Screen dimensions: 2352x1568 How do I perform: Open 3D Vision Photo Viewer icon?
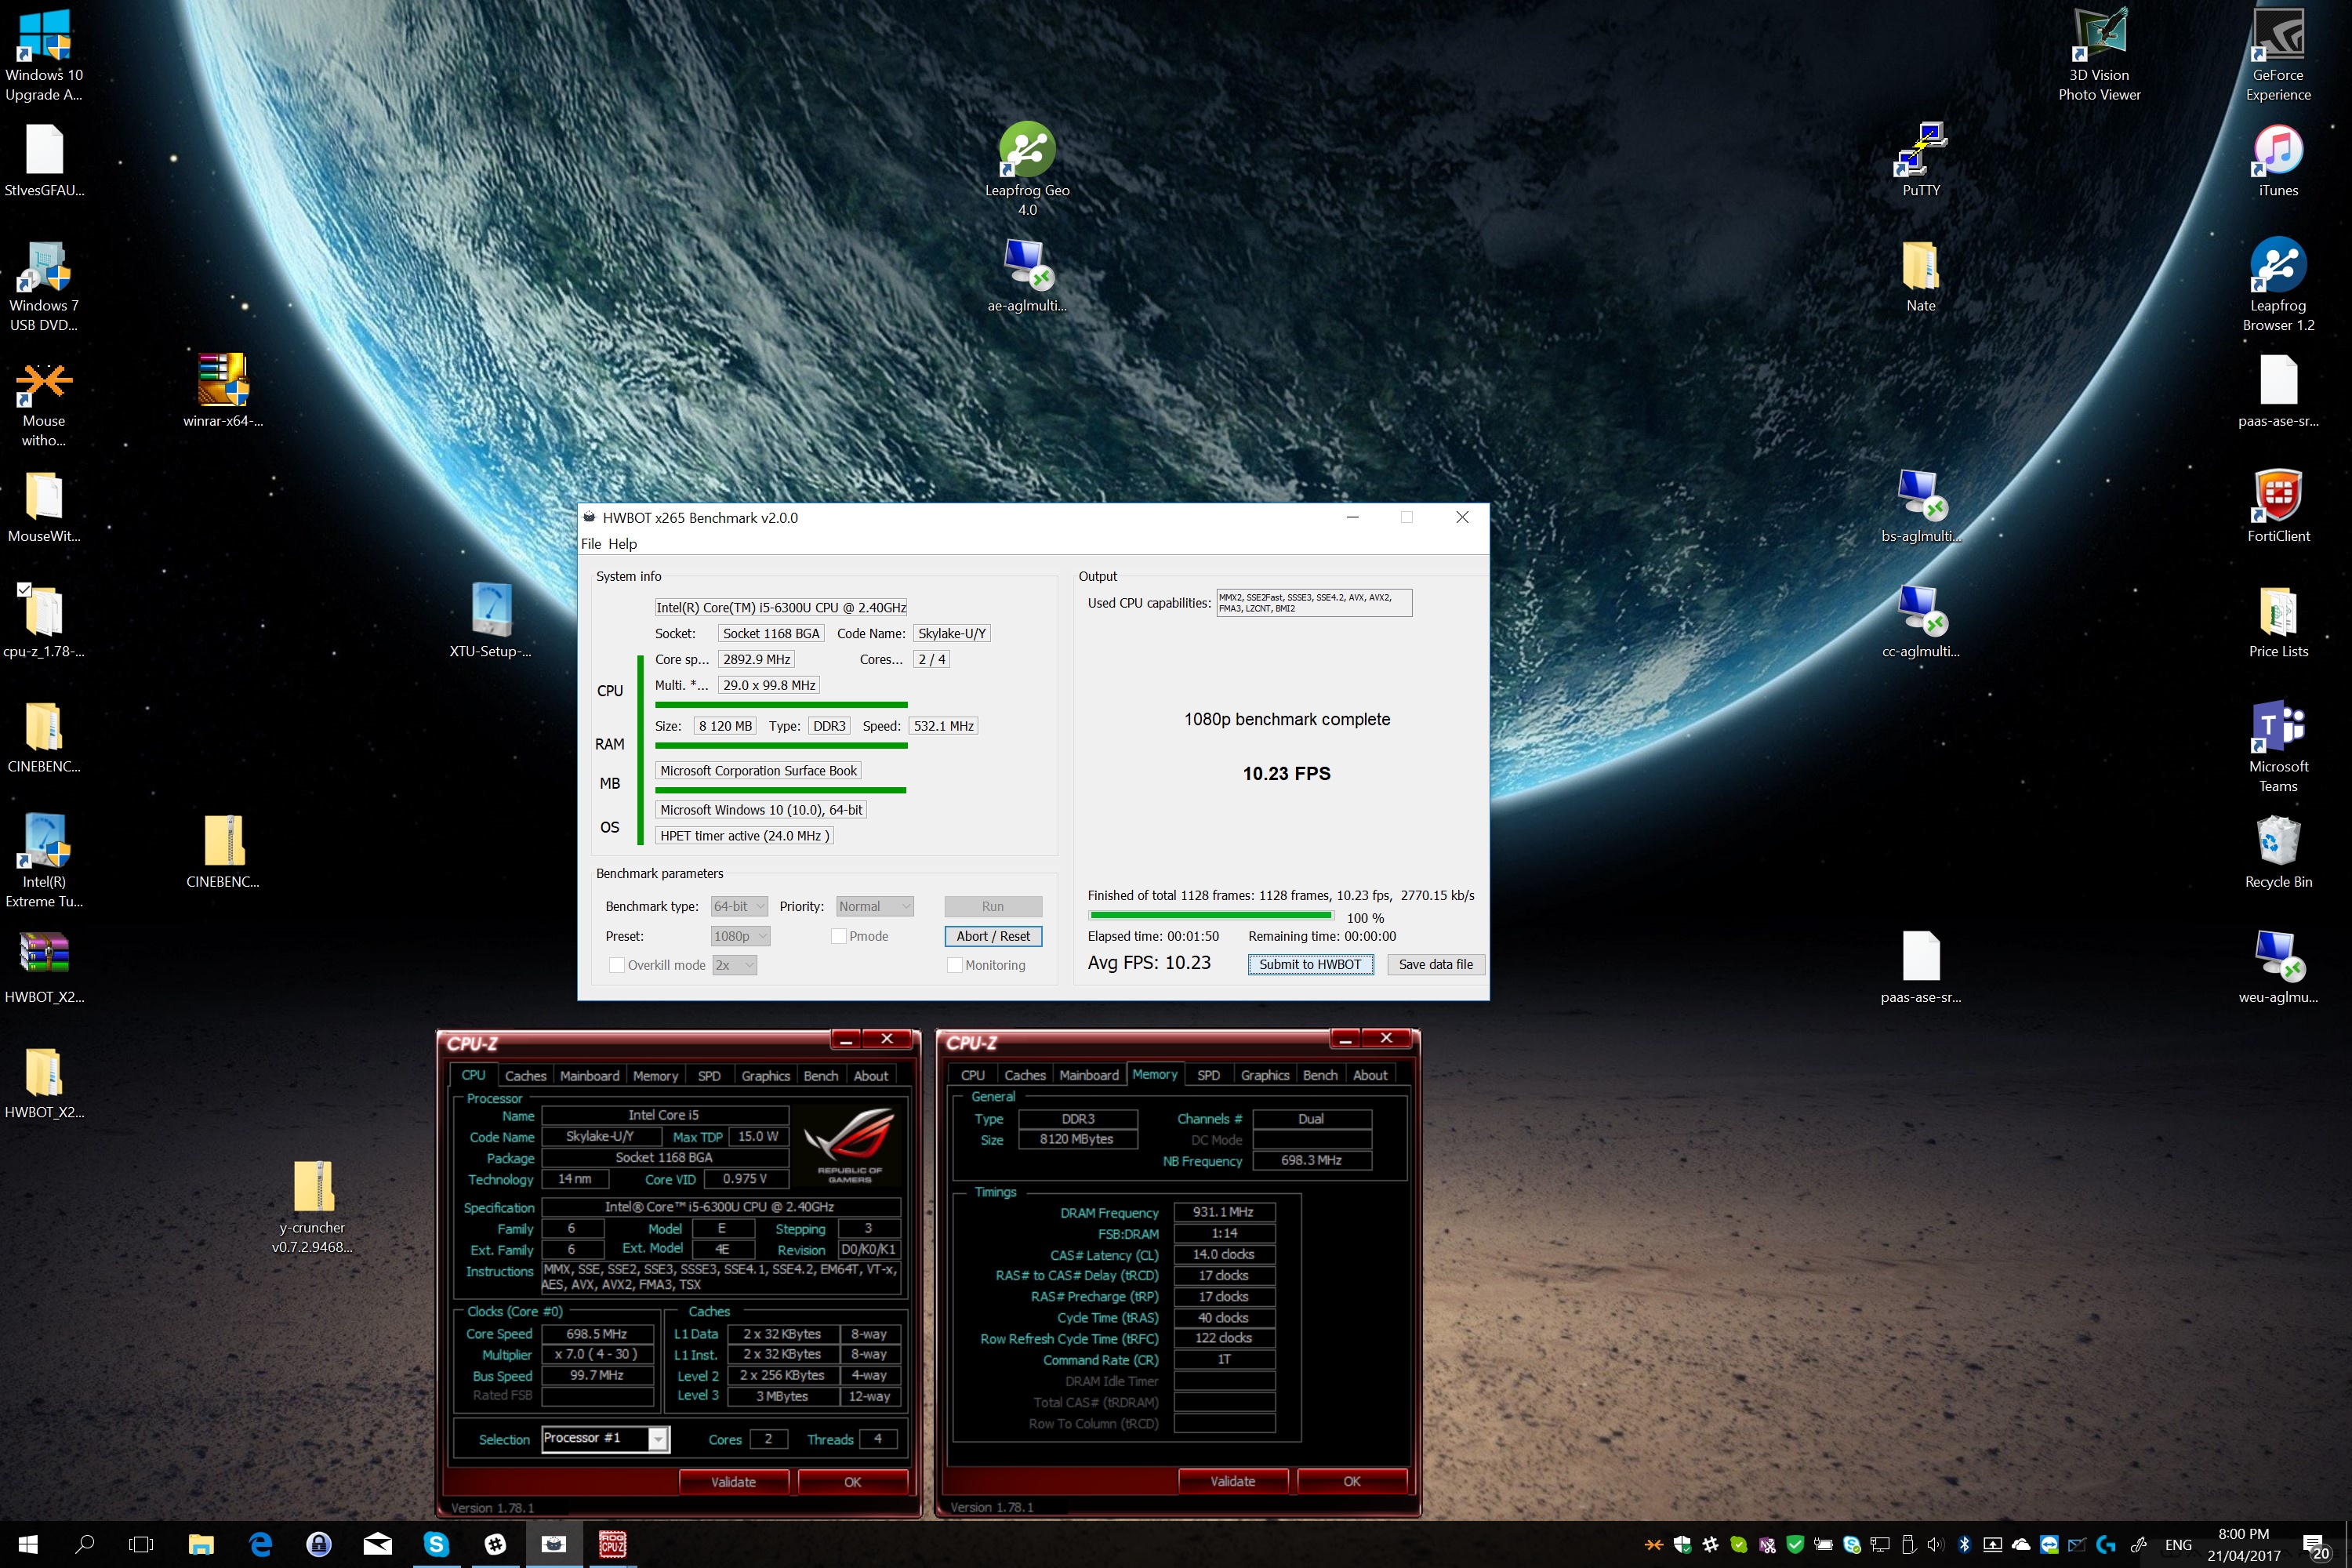click(x=2099, y=53)
